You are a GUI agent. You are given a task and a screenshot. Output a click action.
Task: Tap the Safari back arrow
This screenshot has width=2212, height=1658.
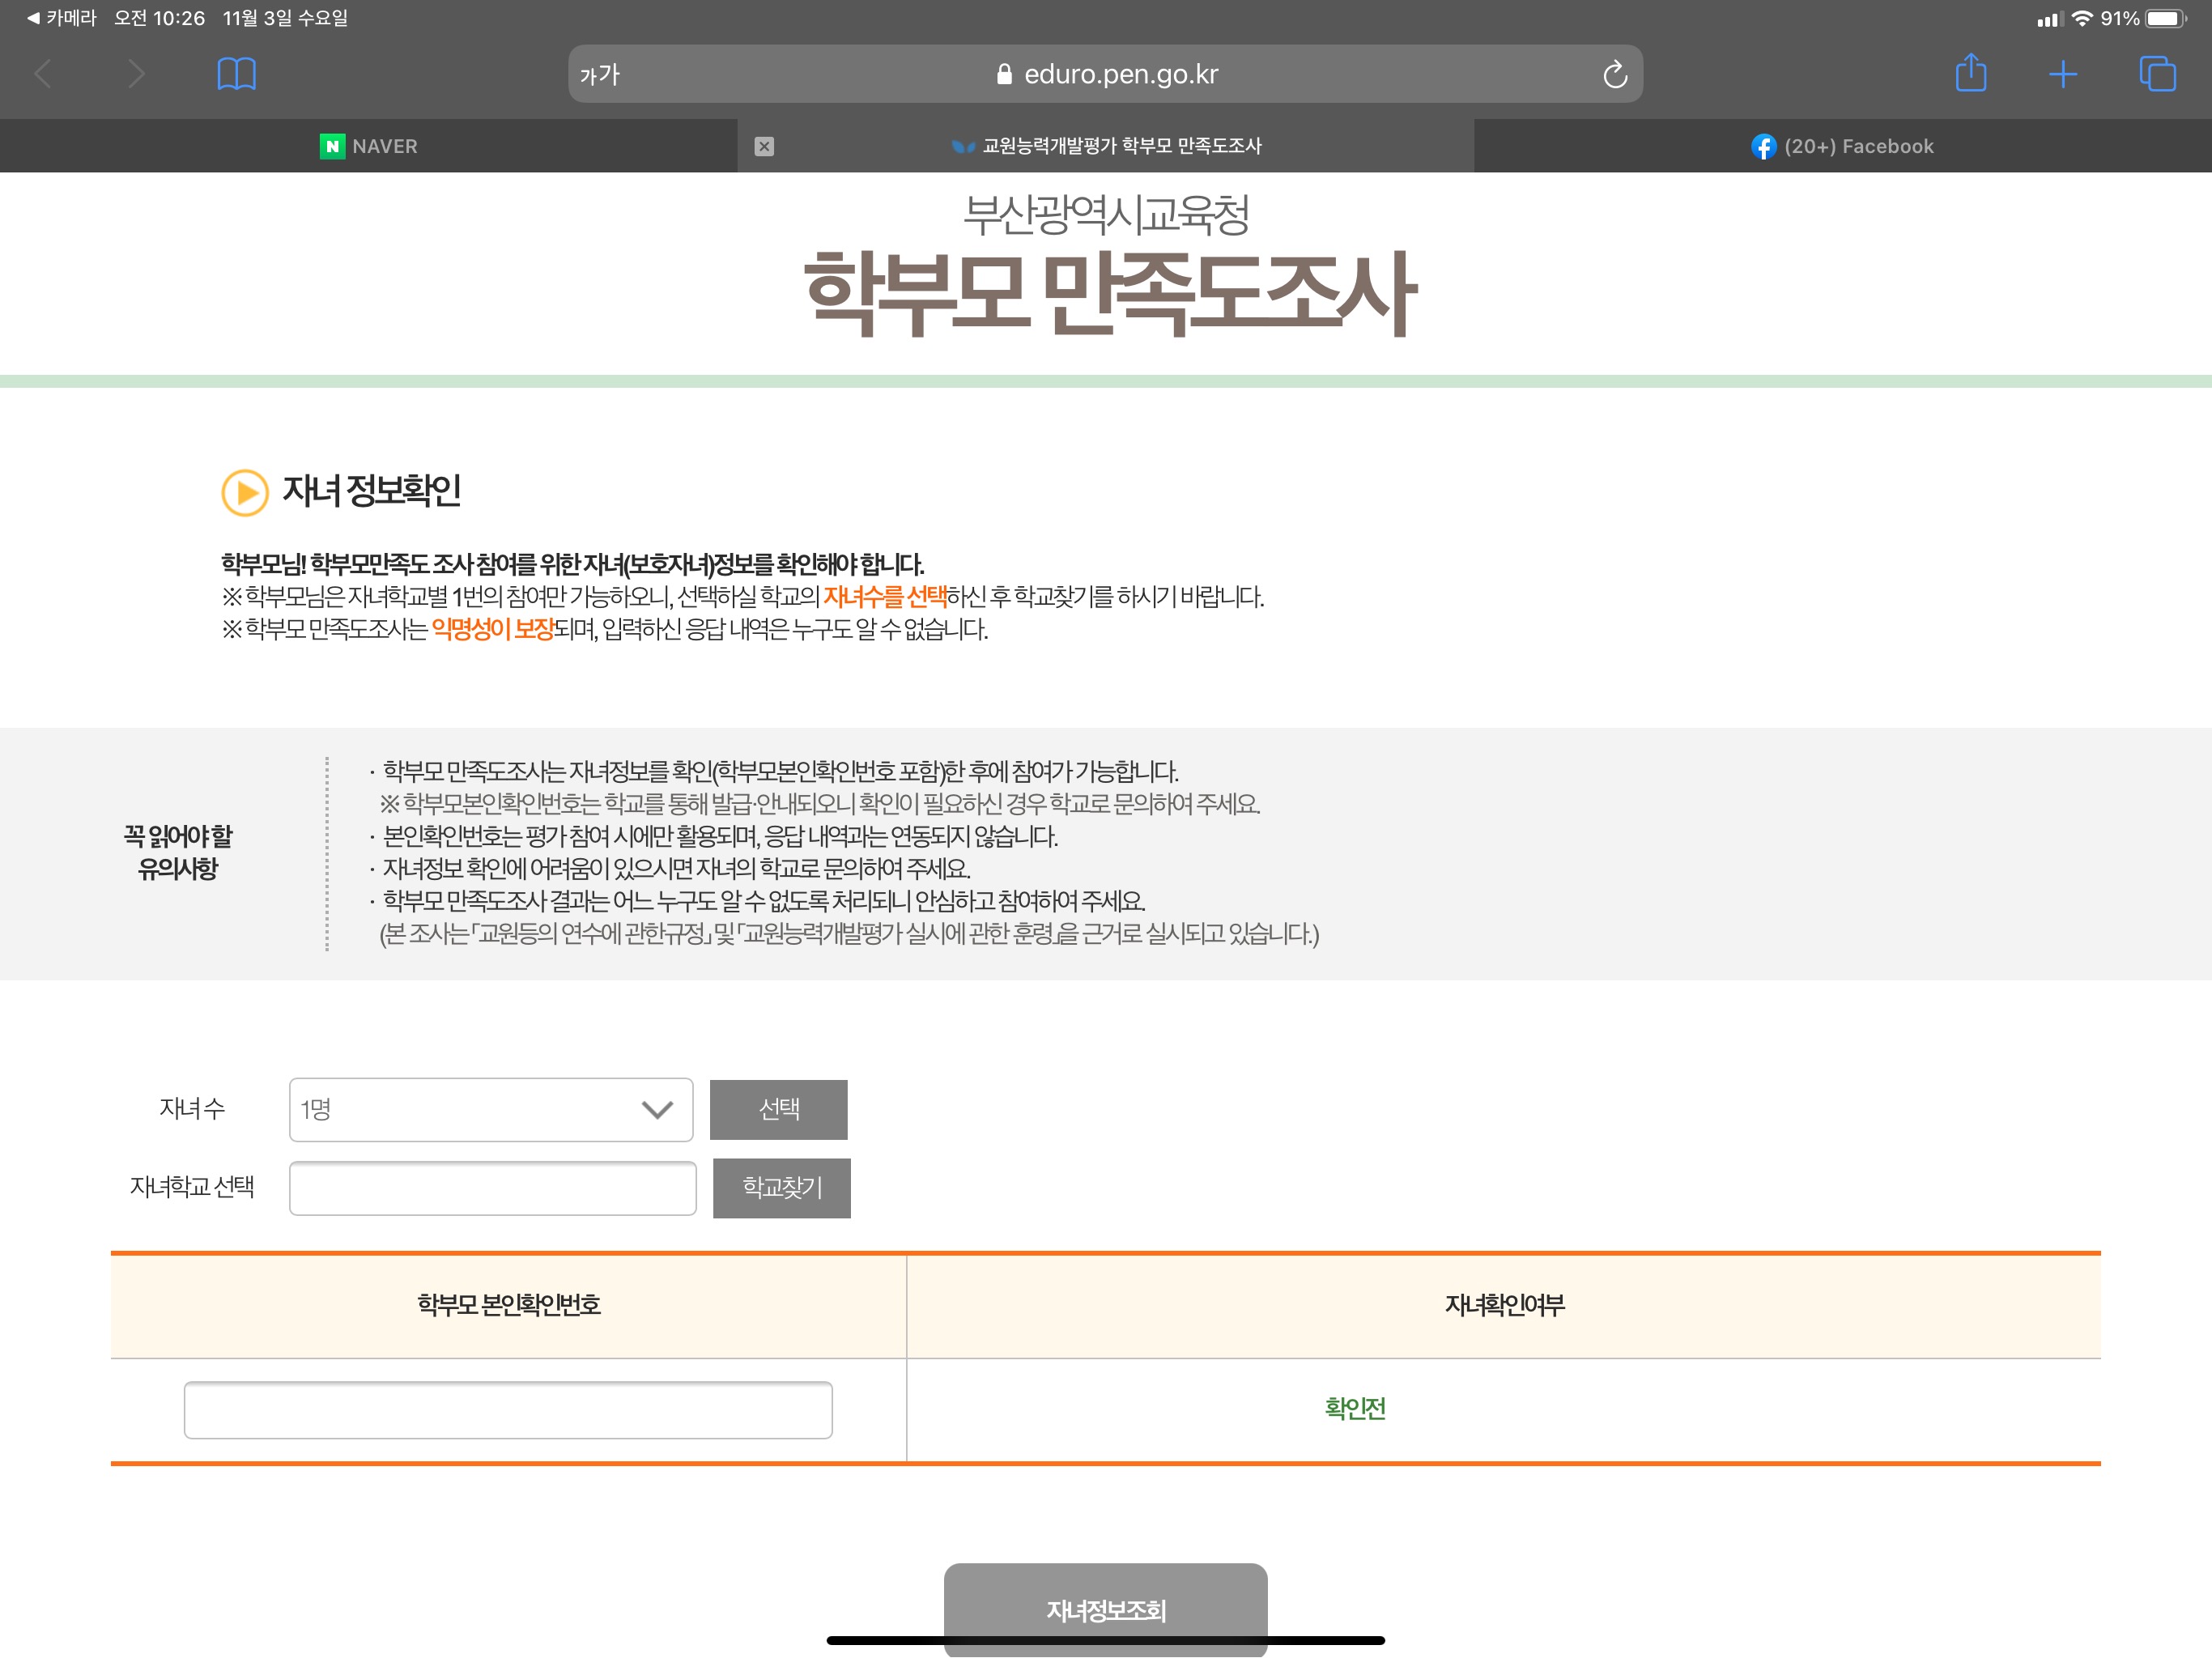[x=43, y=74]
